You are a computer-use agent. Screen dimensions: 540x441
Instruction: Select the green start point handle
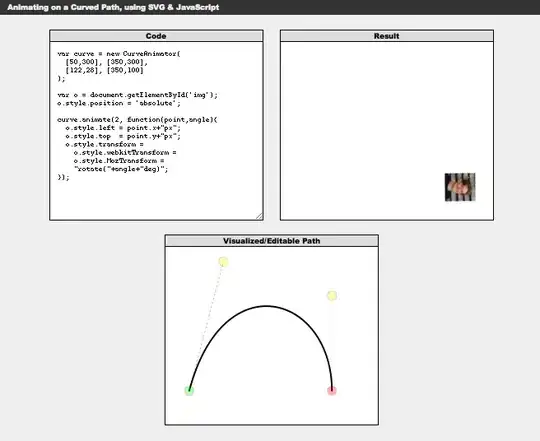(189, 391)
